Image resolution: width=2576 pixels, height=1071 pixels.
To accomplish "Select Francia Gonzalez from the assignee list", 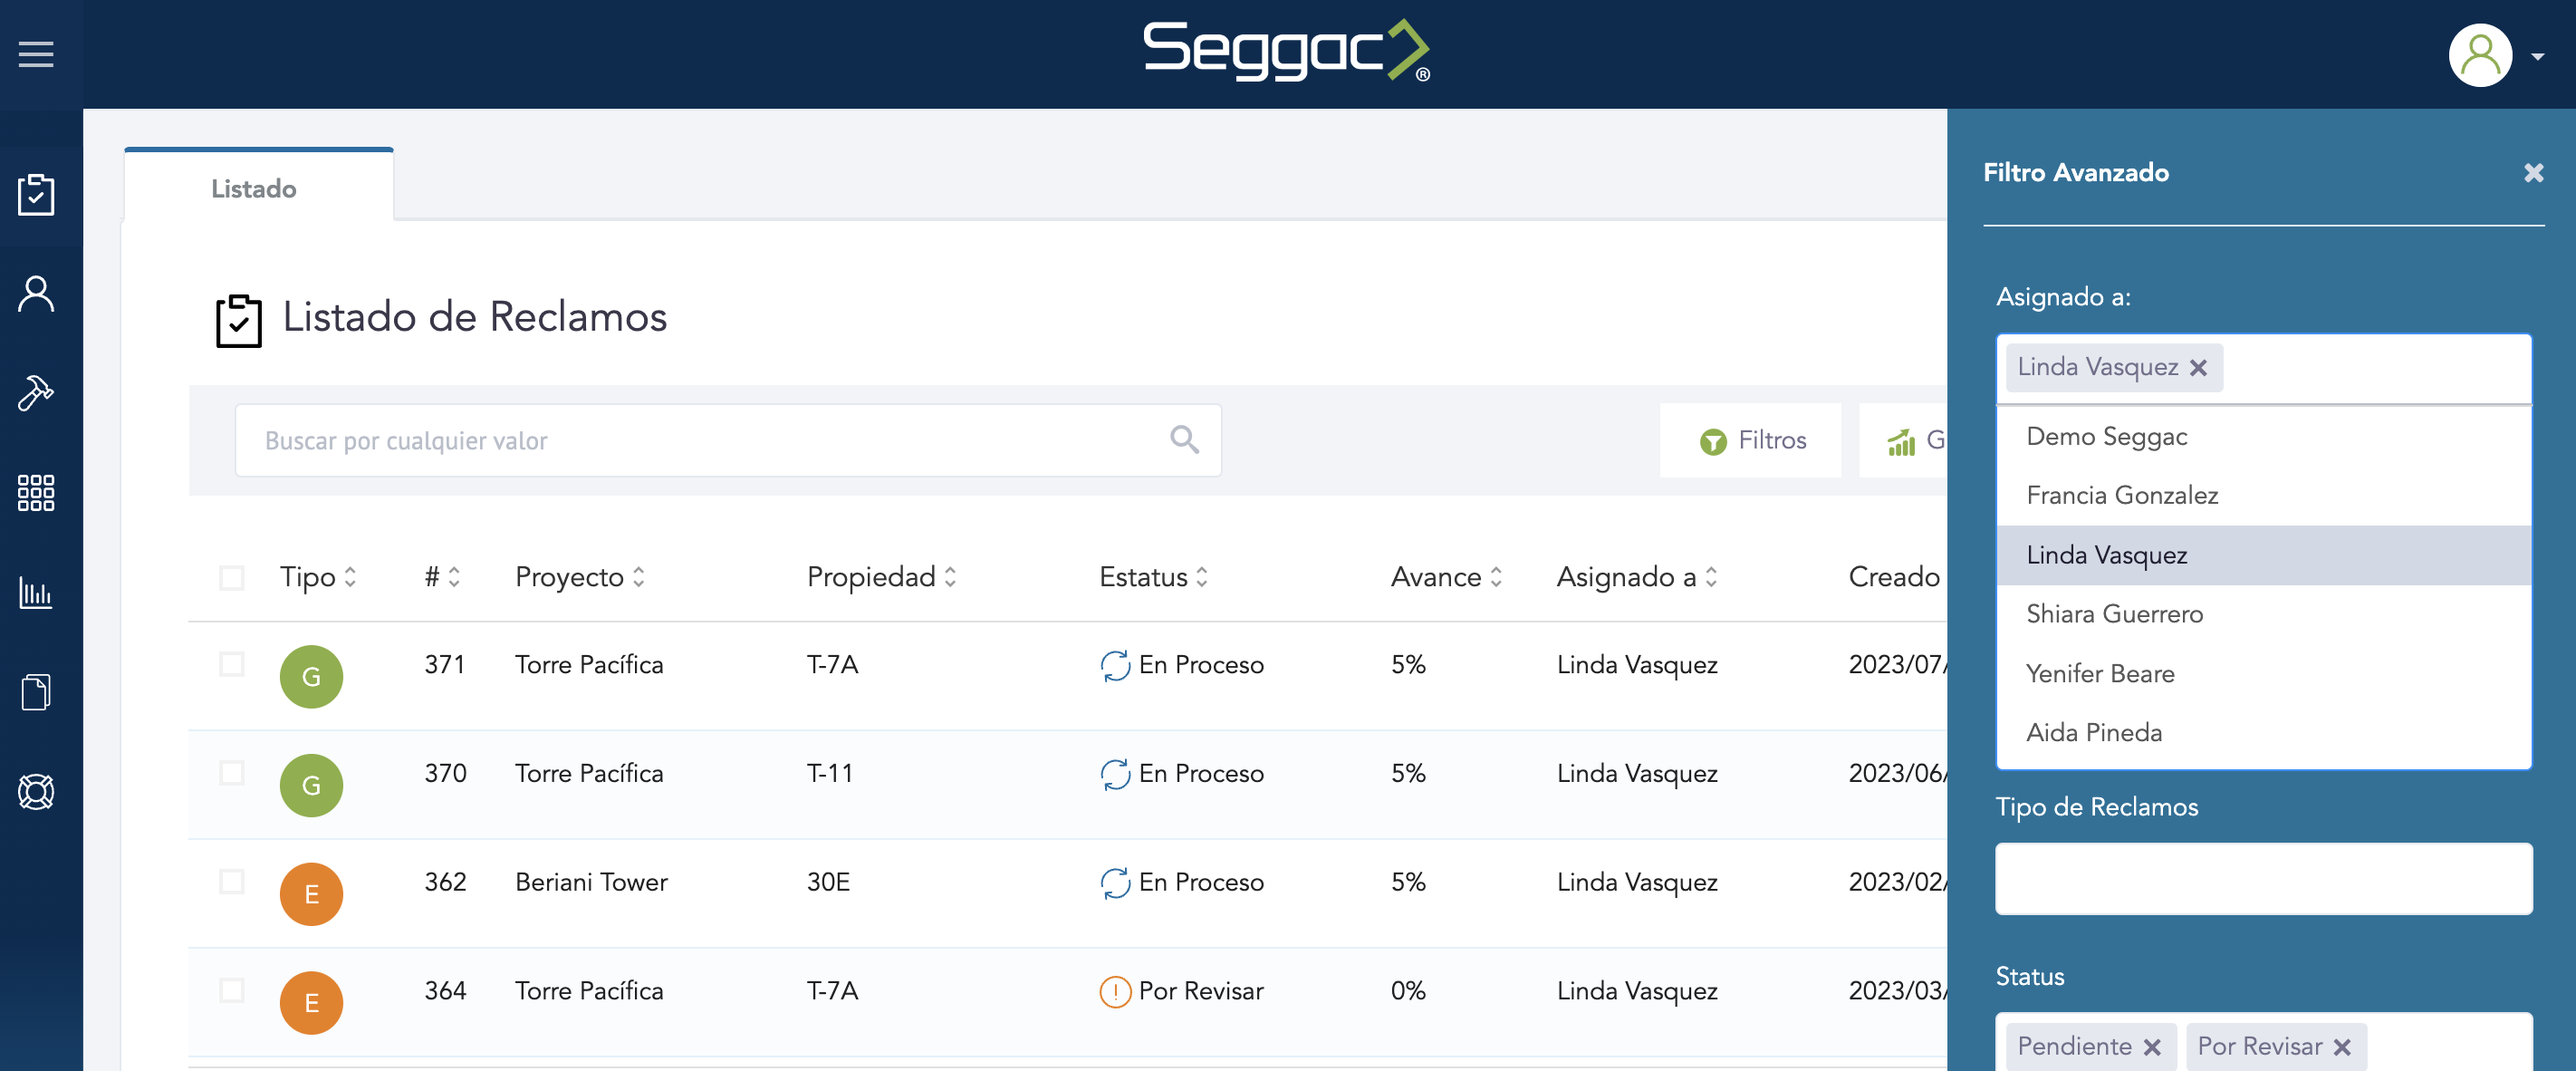I will pyautogui.click(x=2263, y=496).
